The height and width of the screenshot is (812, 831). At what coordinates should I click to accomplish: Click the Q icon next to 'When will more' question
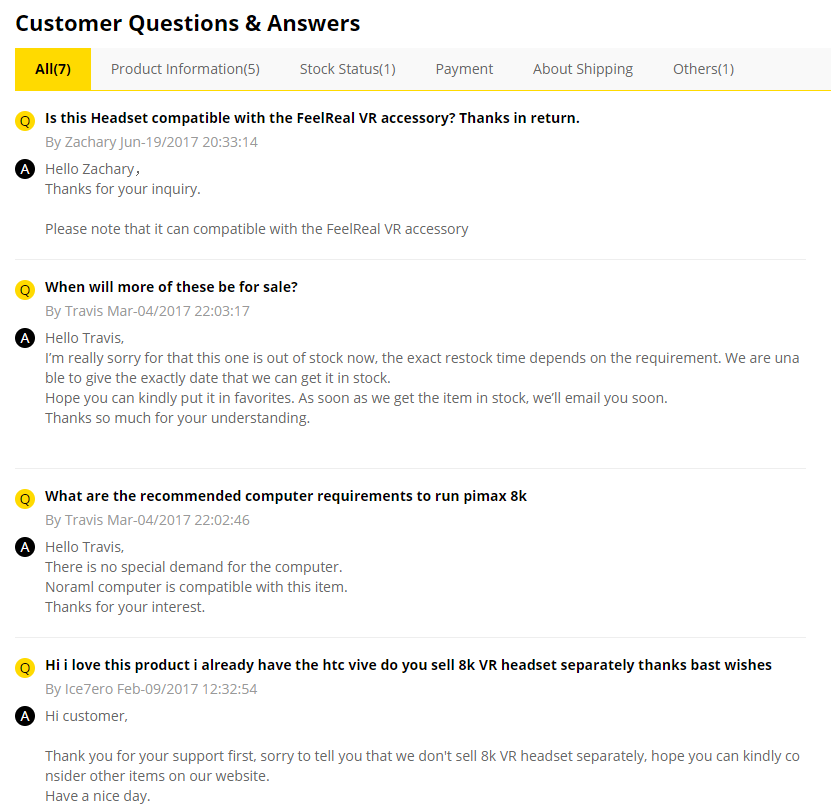25,290
